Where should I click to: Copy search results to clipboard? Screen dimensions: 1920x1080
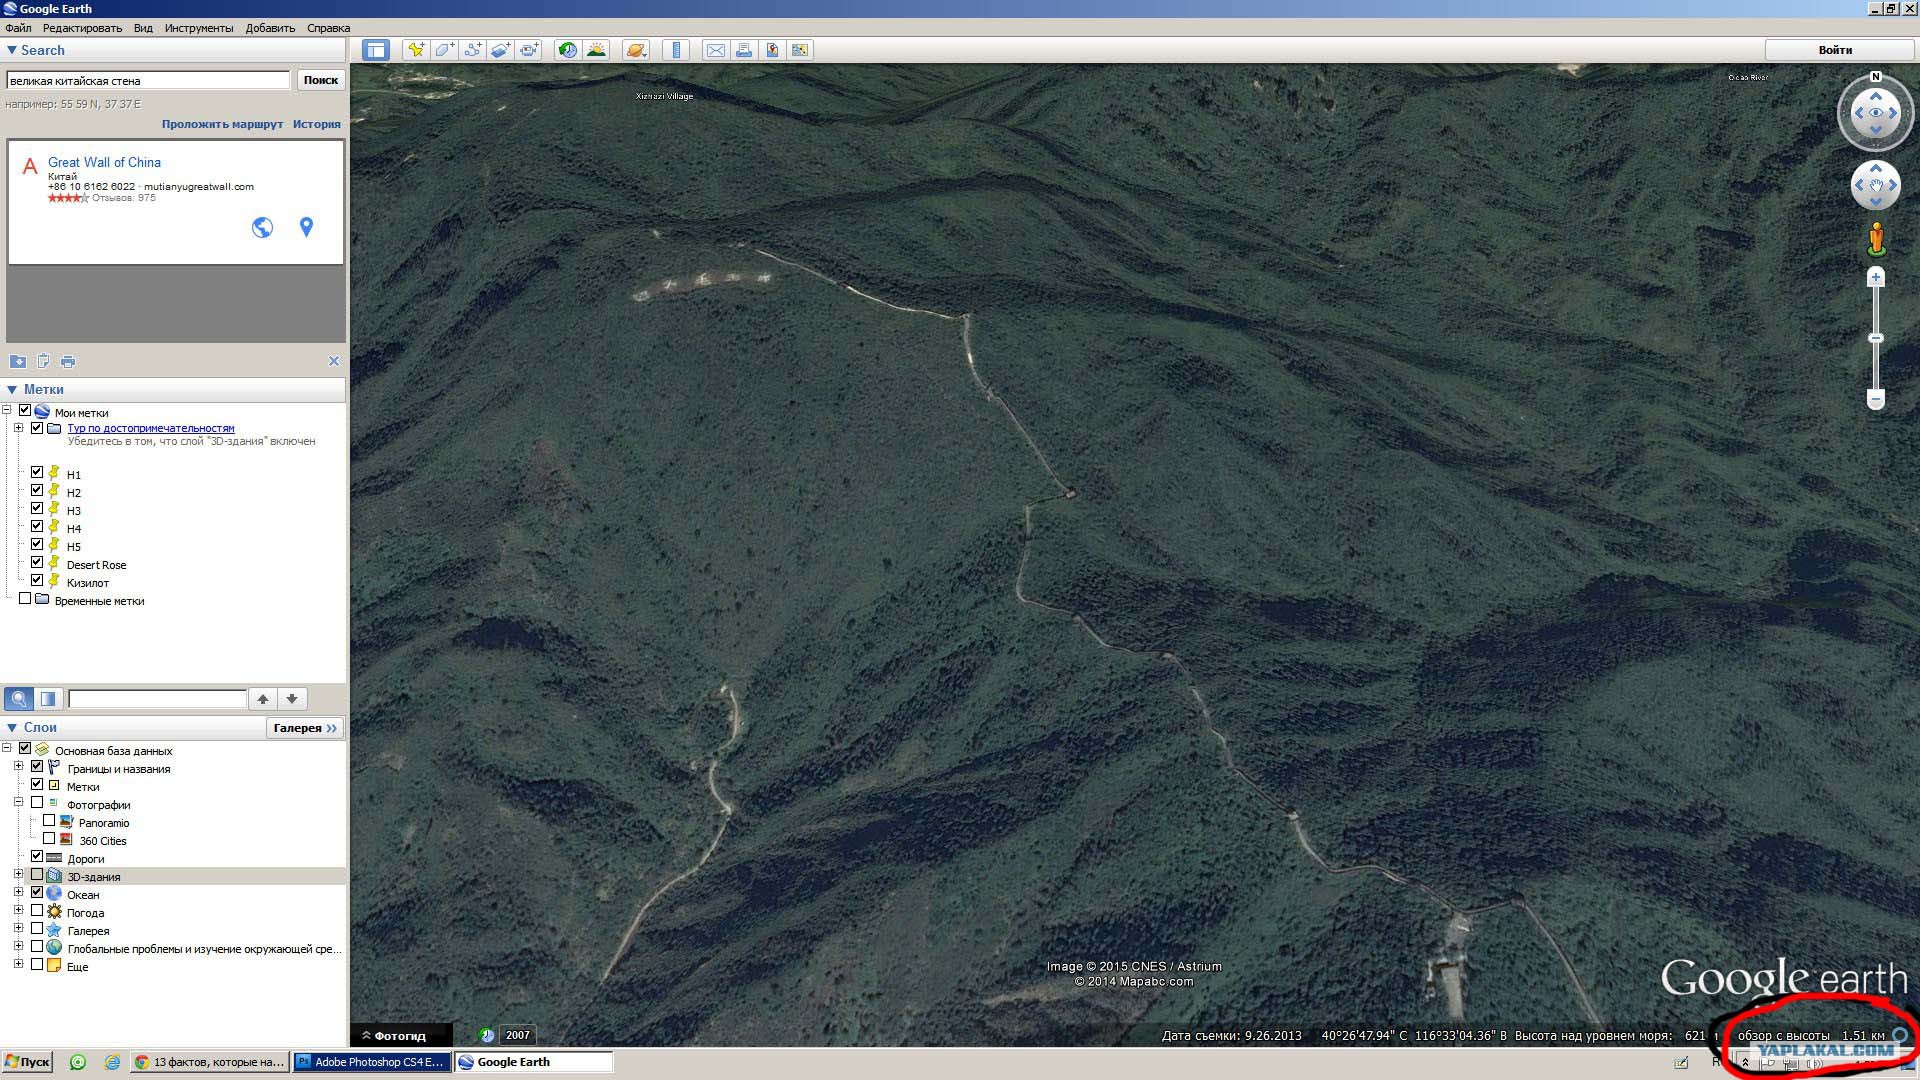click(43, 362)
